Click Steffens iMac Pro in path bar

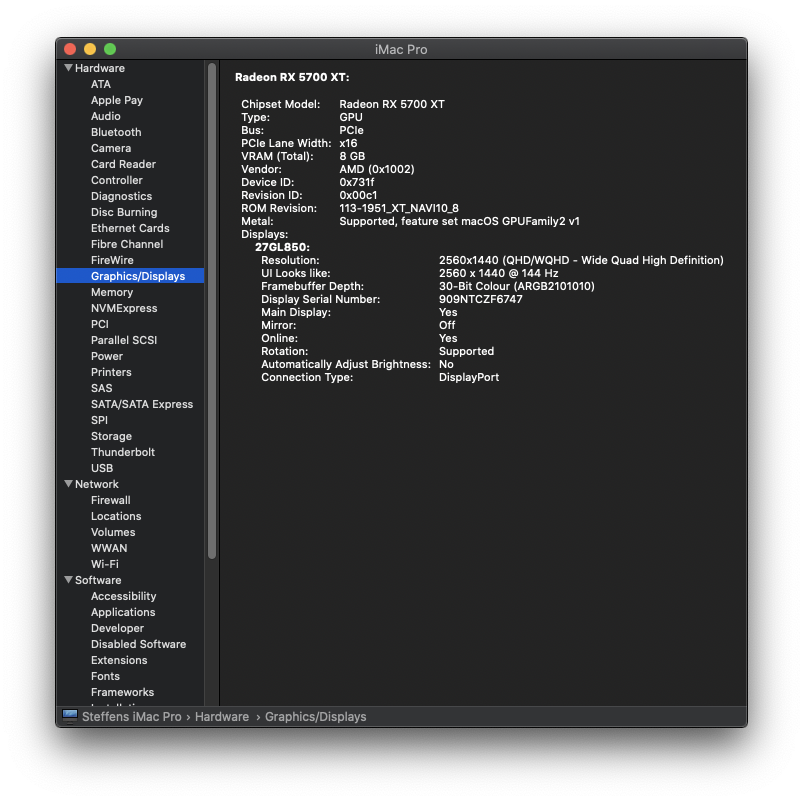[132, 716]
